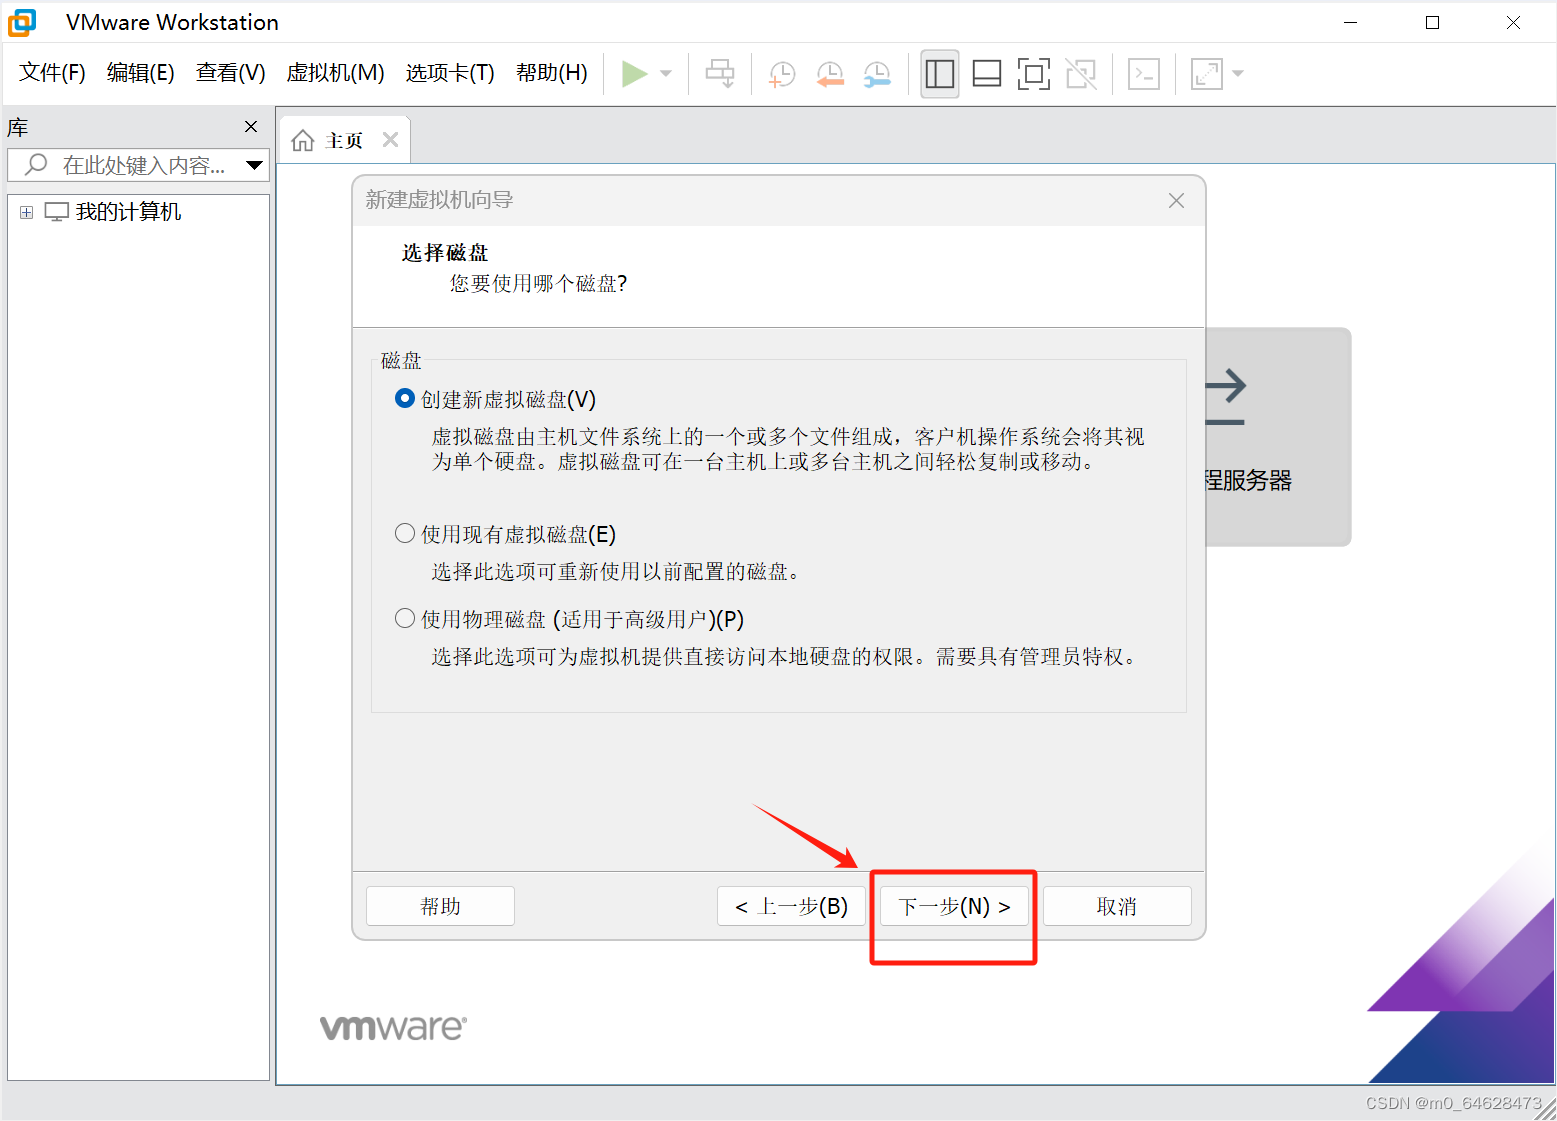This screenshot has width=1557, height=1121.
Task: Open the Snapshot Manager wrench icon
Action: (877, 73)
